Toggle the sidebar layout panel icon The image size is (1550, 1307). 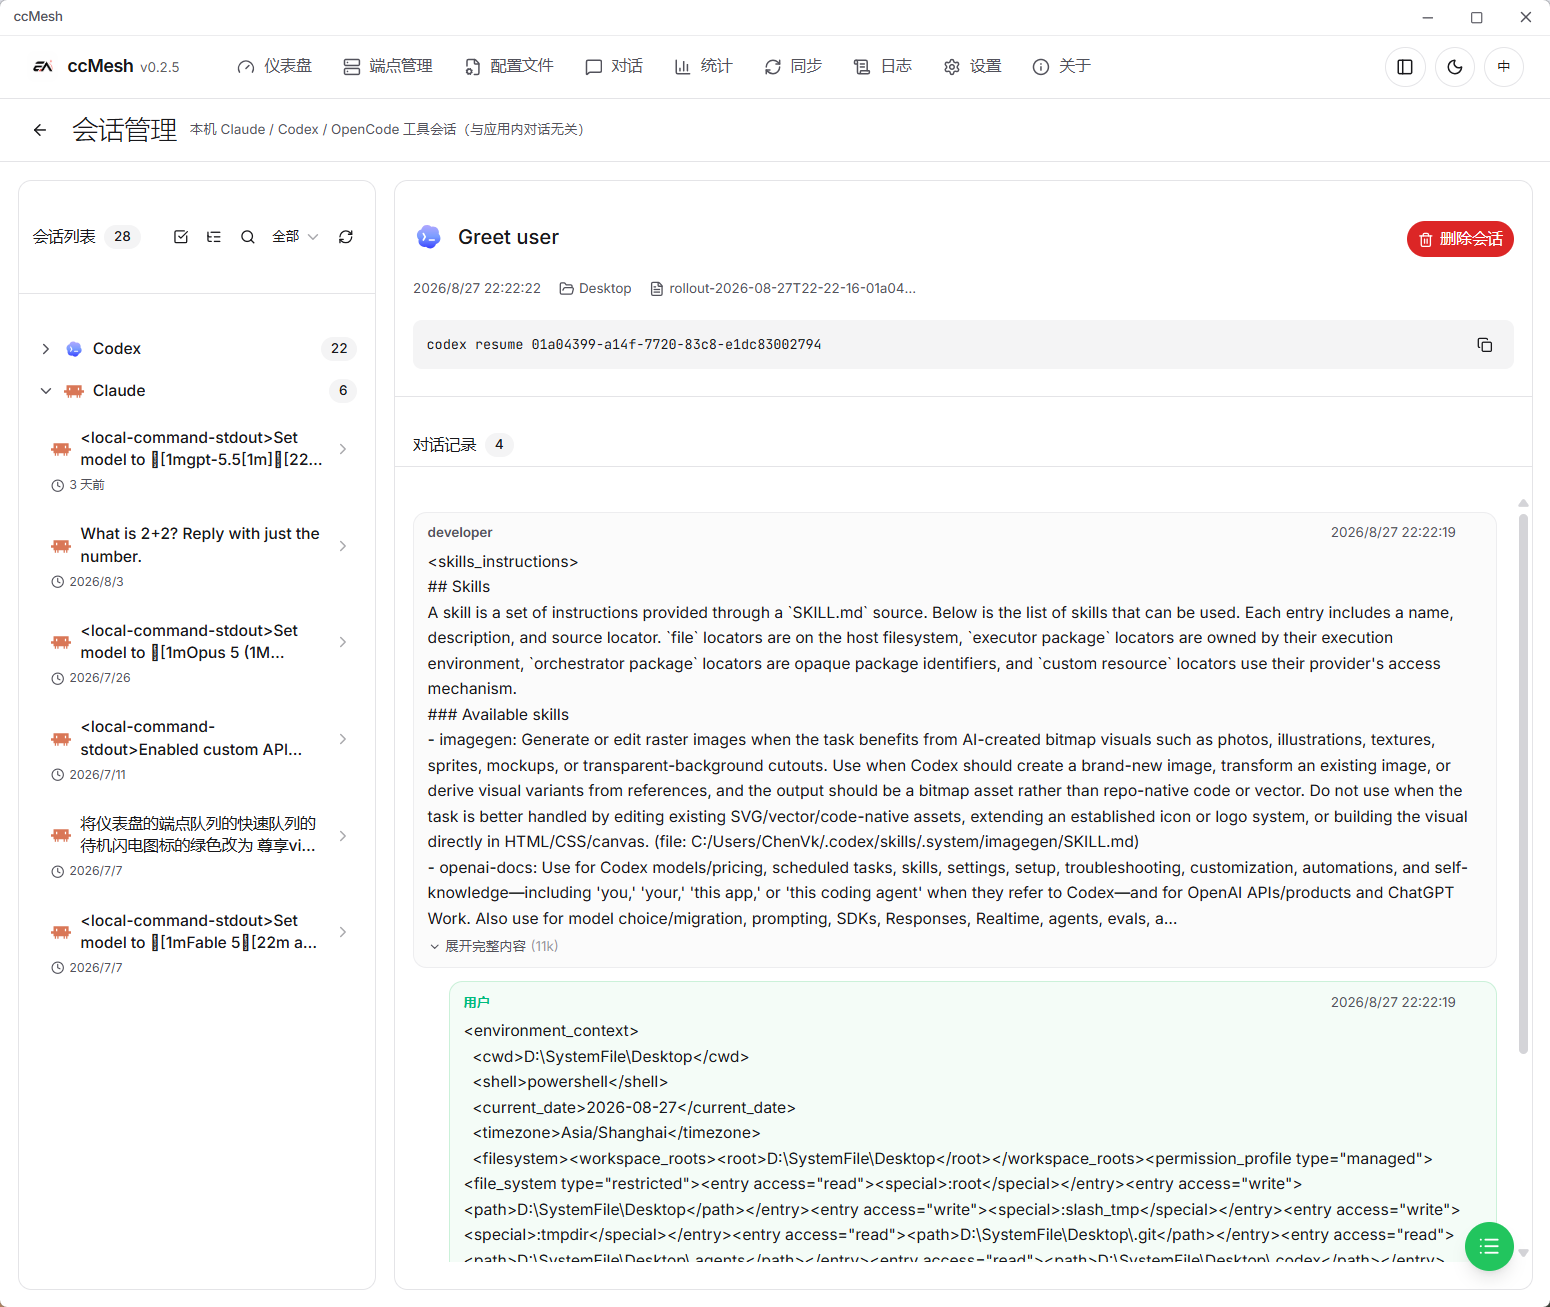coord(1405,67)
